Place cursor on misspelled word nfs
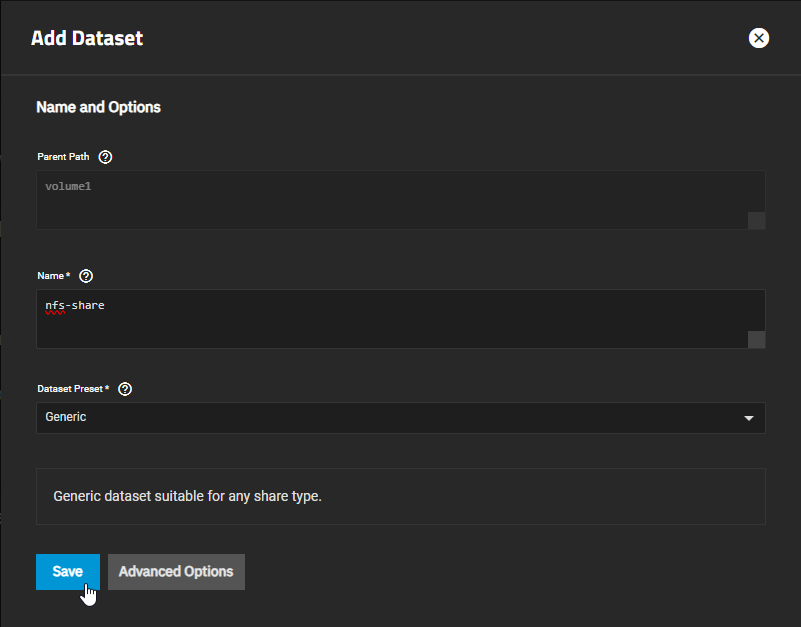801x627 pixels. pos(55,305)
